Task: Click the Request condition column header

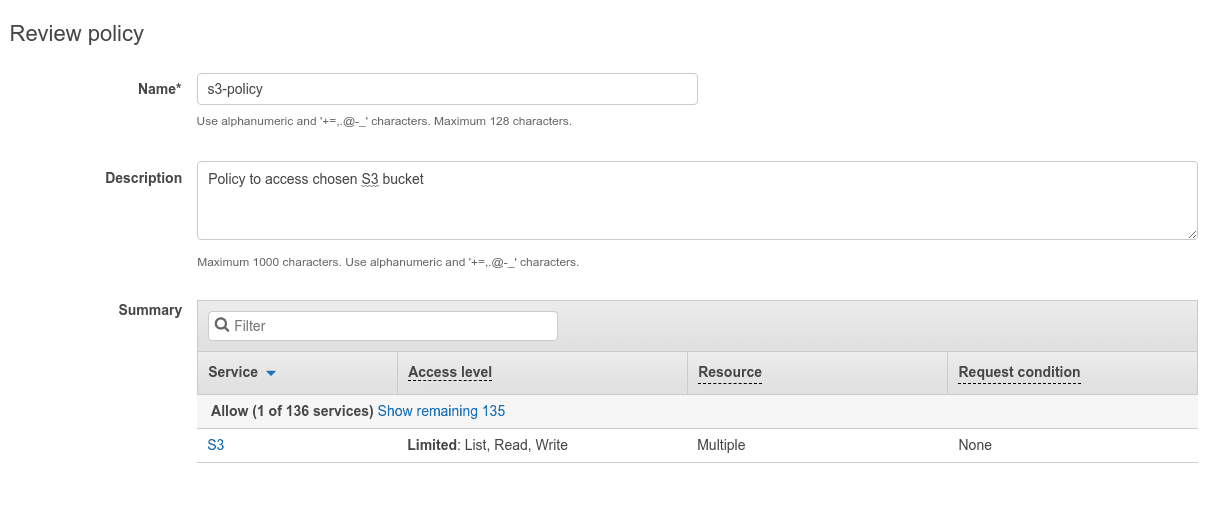Action: point(1019,372)
